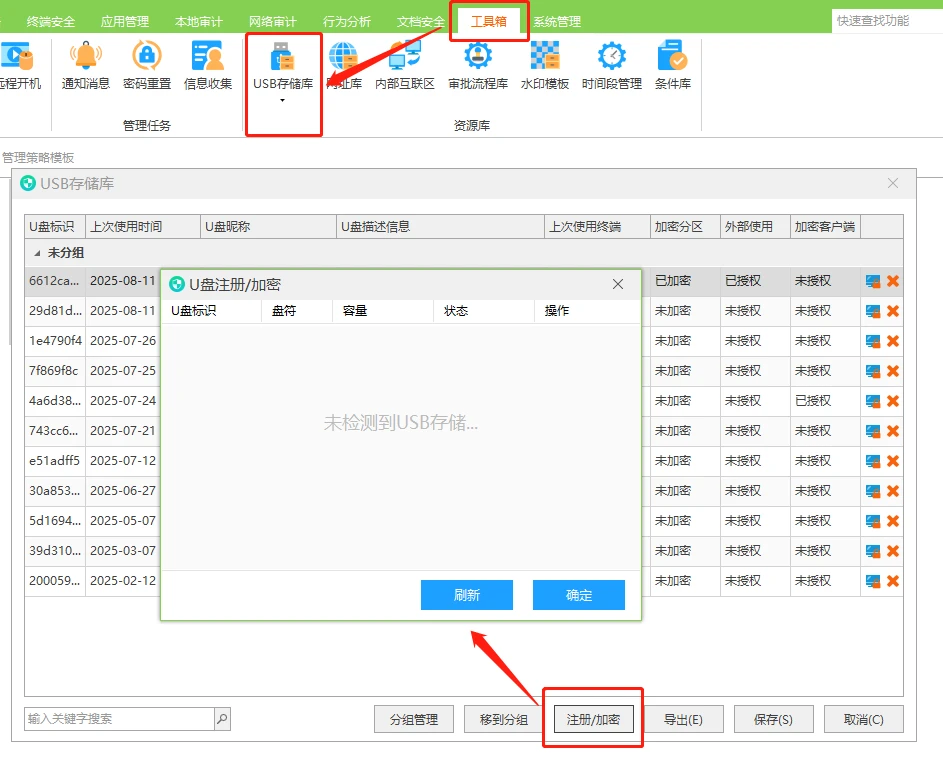This screenshot has width=943, height=758.
Task: Click the 注册/加密 button
Action: pos(594,719)
